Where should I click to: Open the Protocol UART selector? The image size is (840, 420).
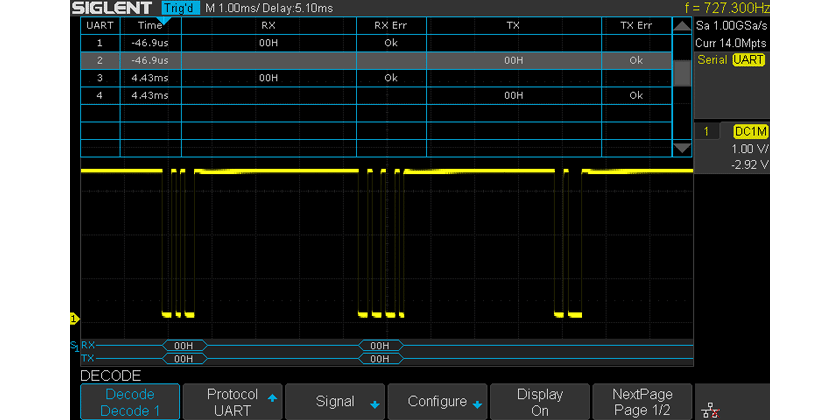[232, 402]
